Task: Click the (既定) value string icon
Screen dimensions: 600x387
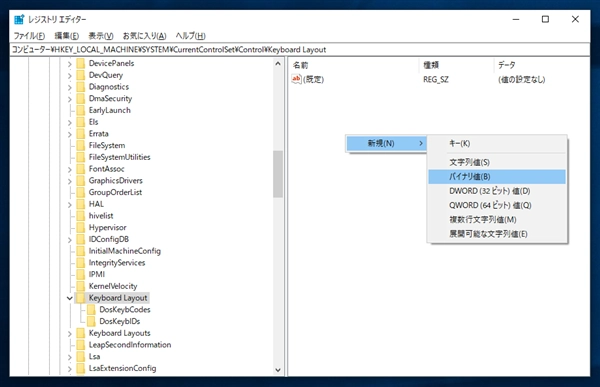Action: (x=296, y=79)
